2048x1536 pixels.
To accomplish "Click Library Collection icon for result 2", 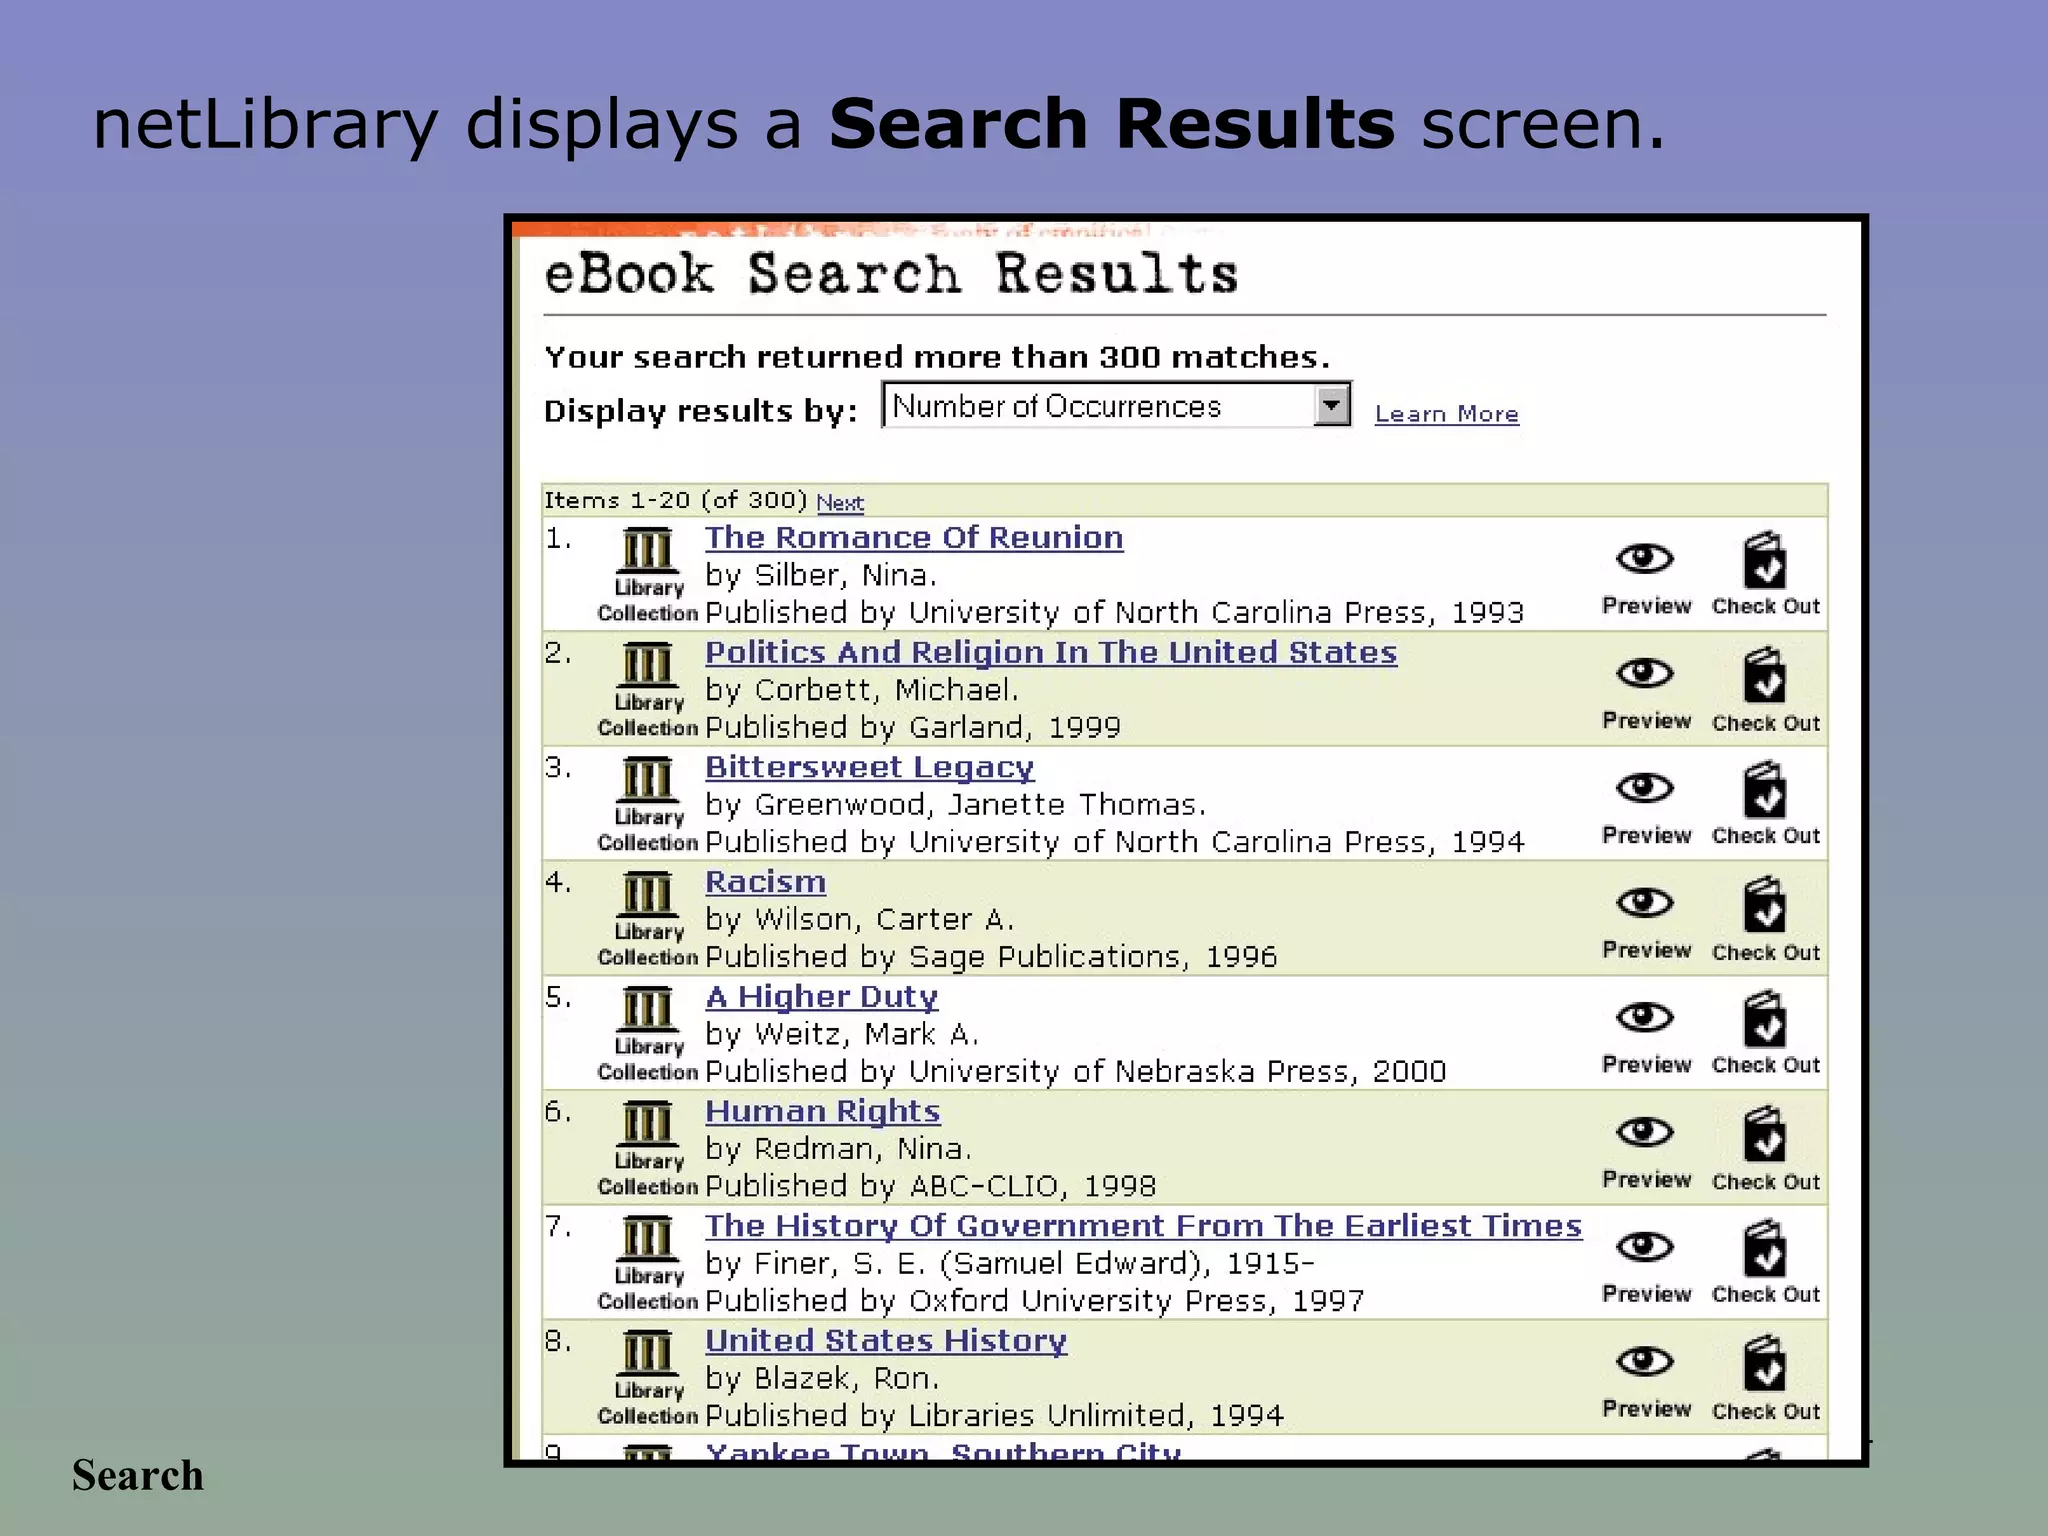I will (x=647, y=690).
